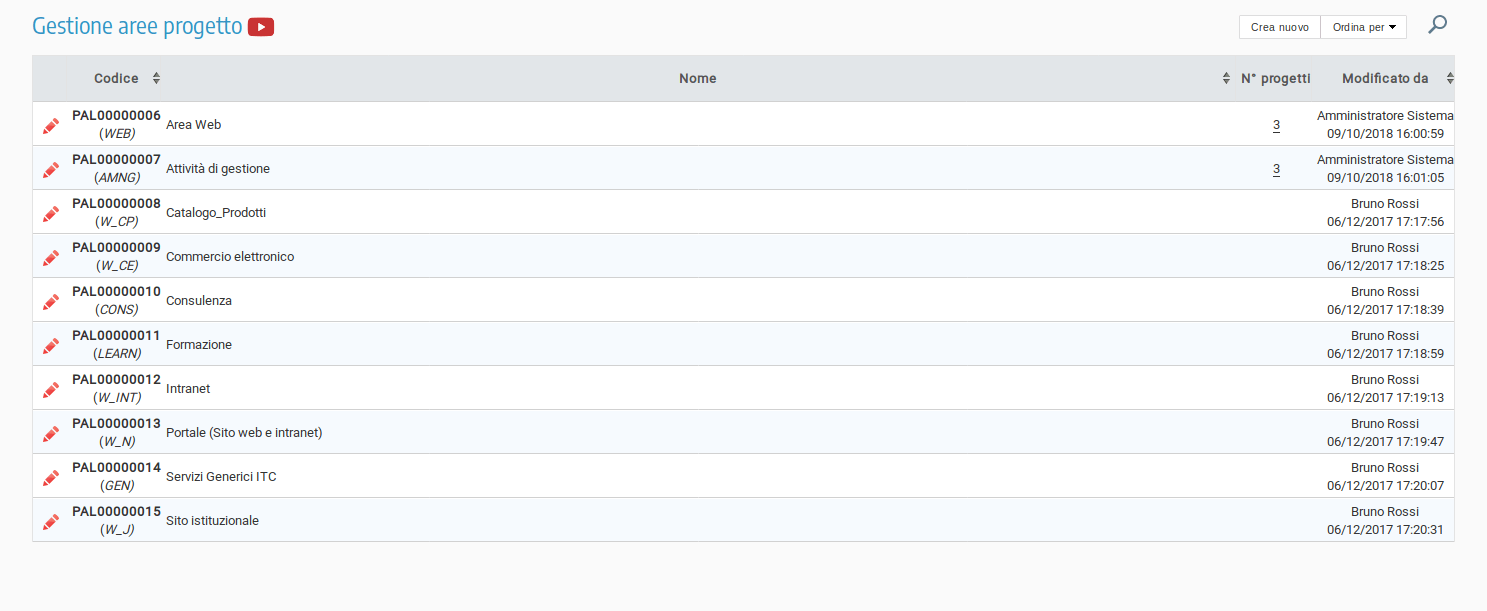This screenshot has height=611, width=1487.
Task: Click edit pencil next to Consulenza
Action: pos(51,301)
